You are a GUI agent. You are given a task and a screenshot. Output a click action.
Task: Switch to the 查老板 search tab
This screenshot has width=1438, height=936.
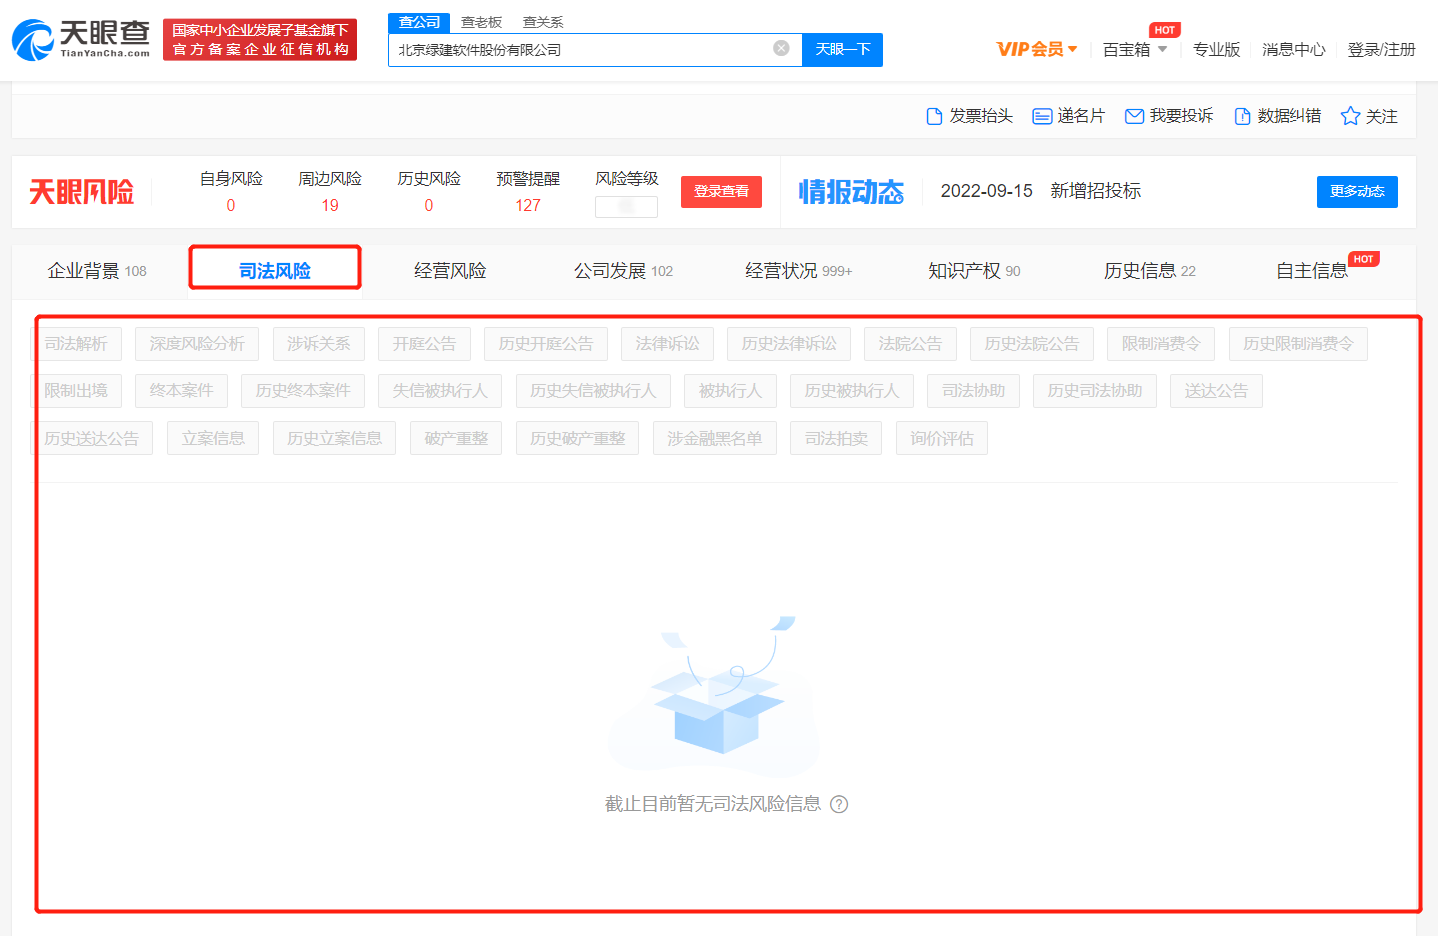pos(481,22)
